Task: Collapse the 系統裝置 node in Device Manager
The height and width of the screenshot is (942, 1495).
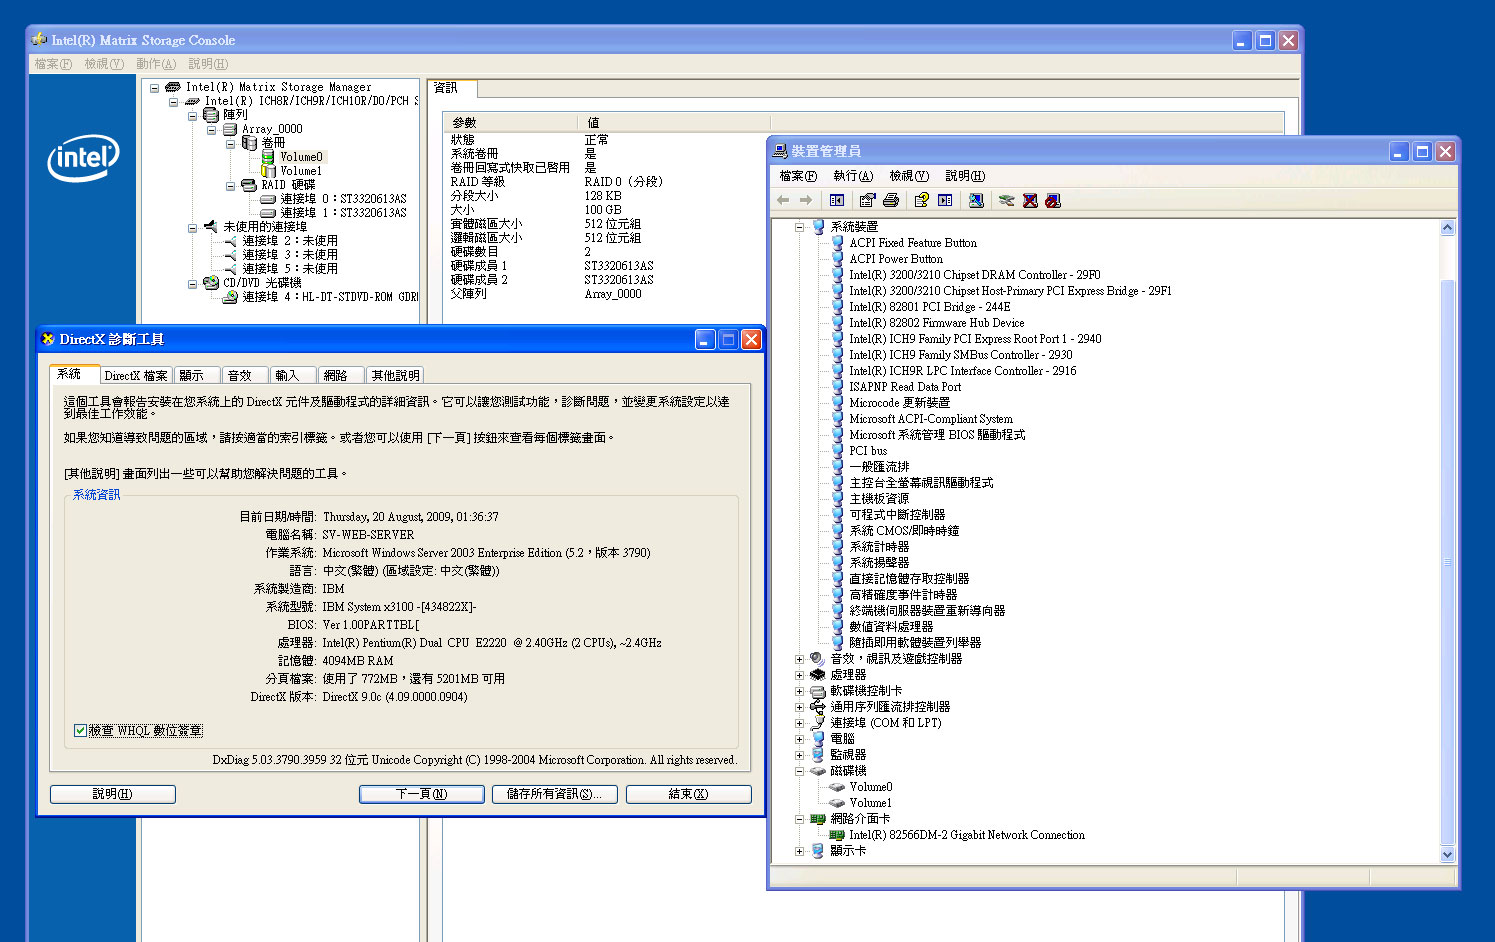Action: pos(799,227)
